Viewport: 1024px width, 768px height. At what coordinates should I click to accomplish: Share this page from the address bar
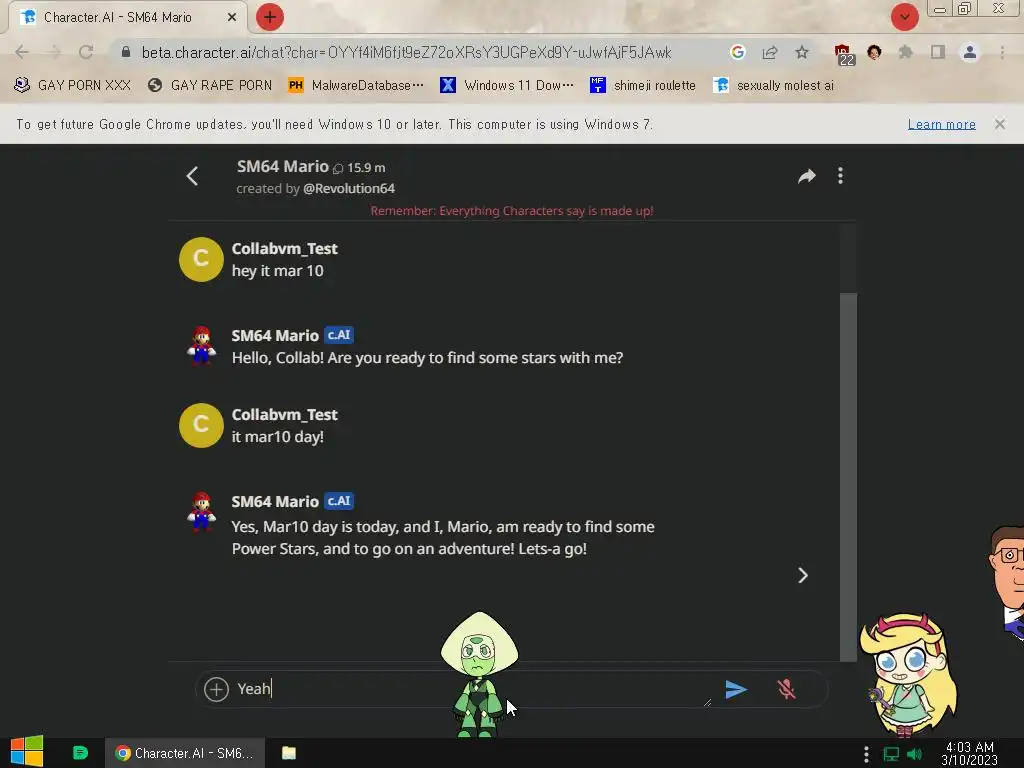pyautogui.click(x=770, y=52)
